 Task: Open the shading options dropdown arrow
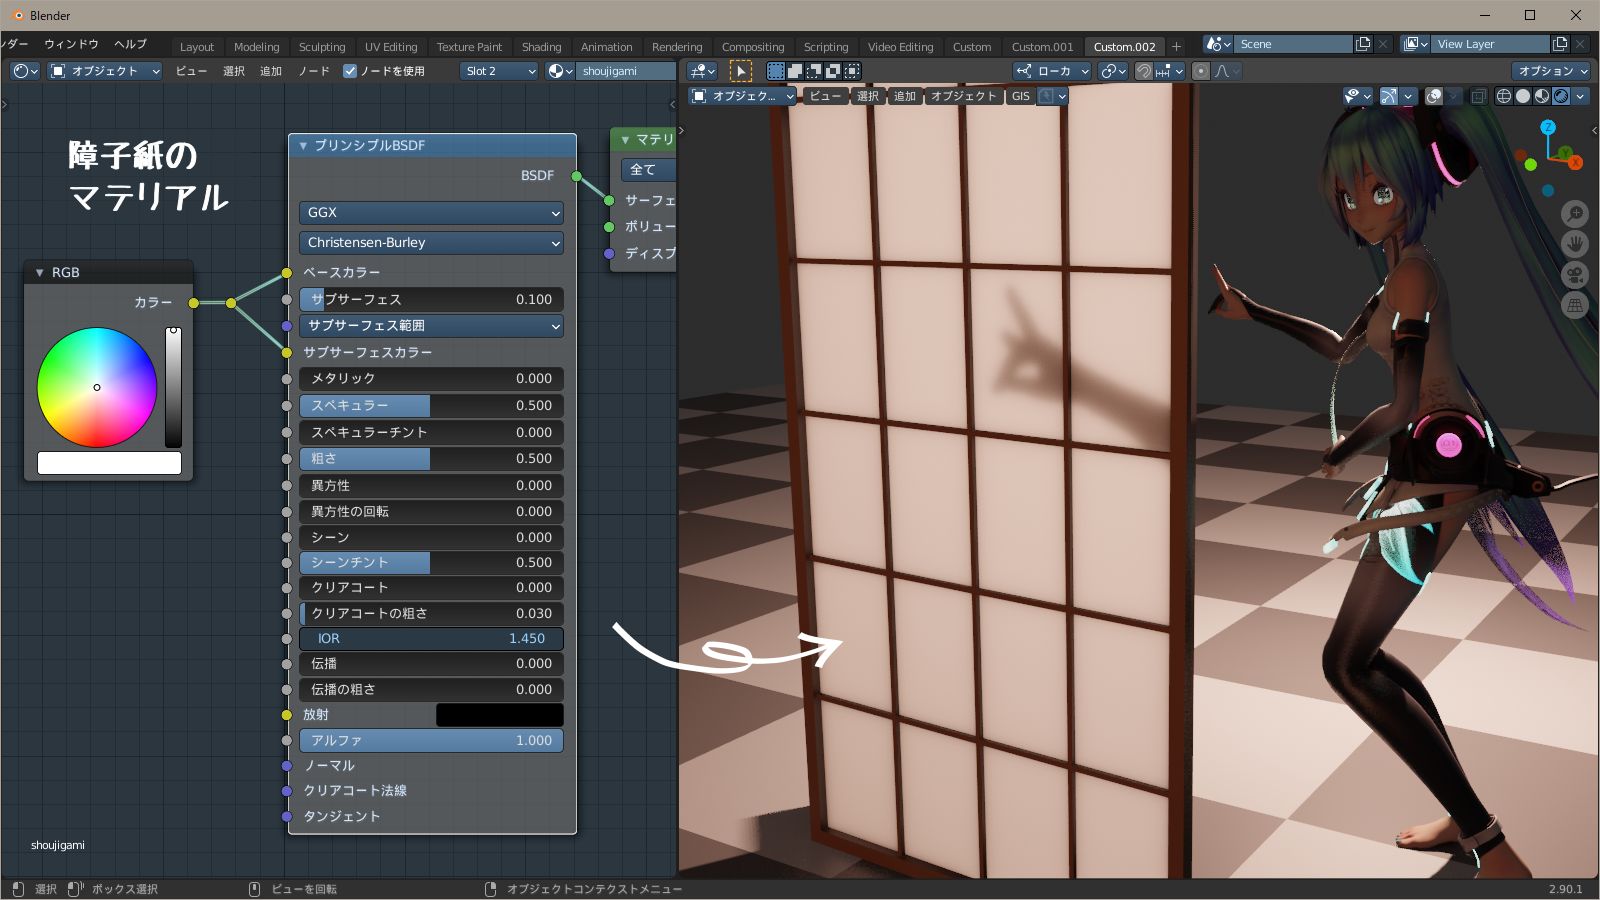pos(1581,96)
